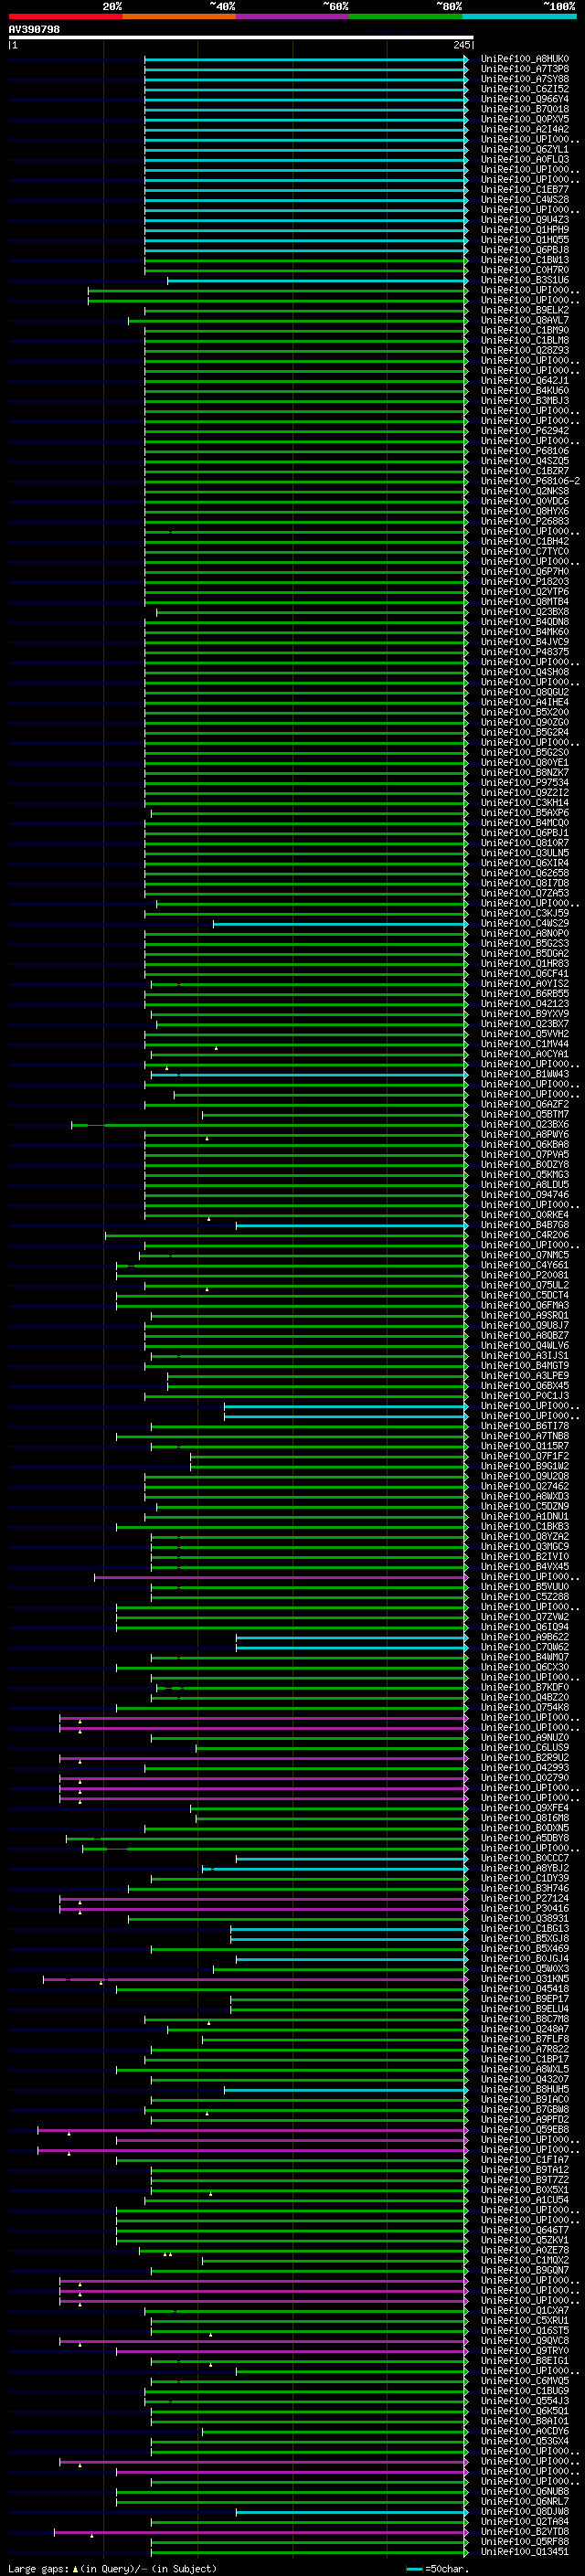
Task: Open hit UniRef100_B3S1U6
Action: (525, 280)
